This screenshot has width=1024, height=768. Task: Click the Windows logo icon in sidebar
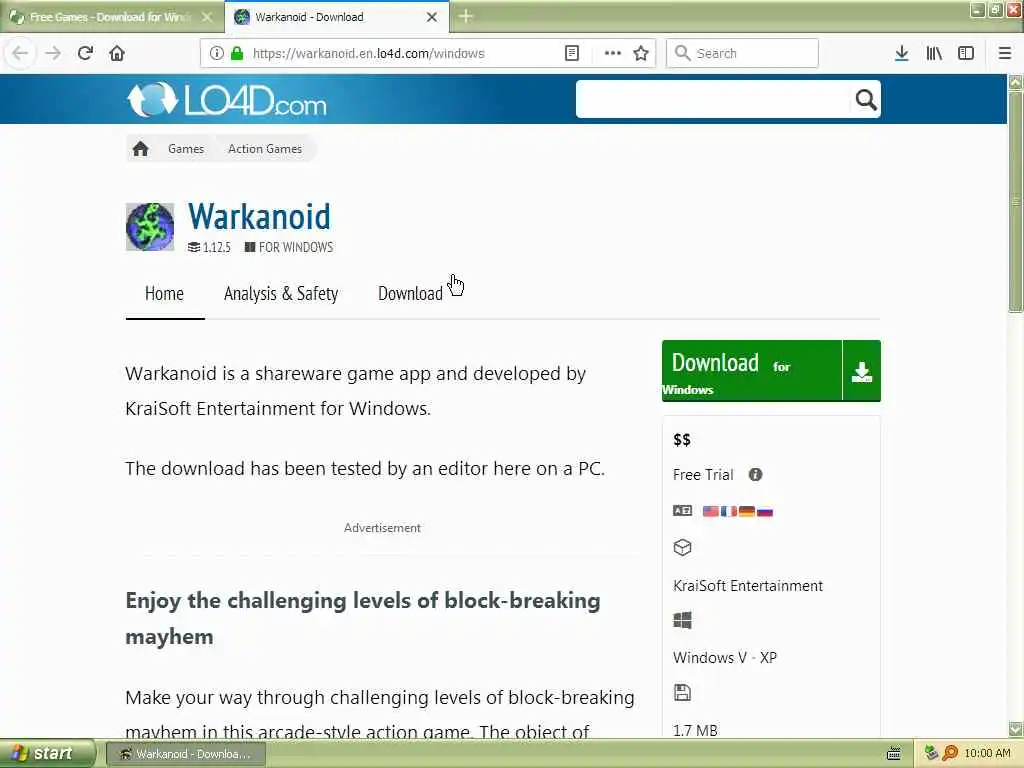point(682,620)
